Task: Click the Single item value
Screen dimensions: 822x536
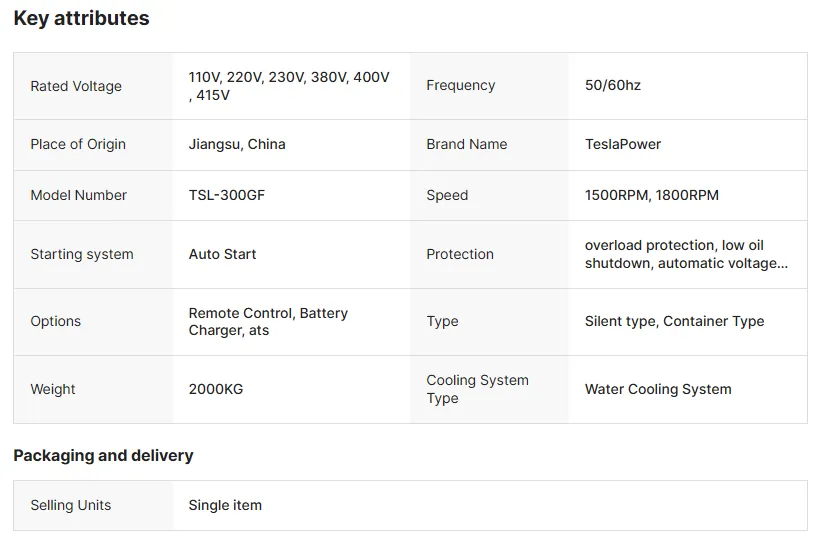Action: tap(225, 506)
